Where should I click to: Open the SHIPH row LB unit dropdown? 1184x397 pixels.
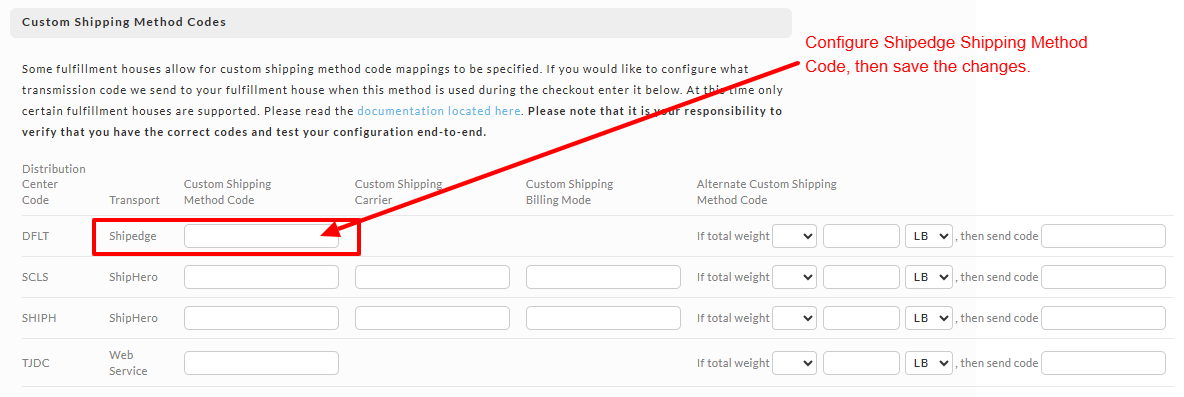coord(929,318)
